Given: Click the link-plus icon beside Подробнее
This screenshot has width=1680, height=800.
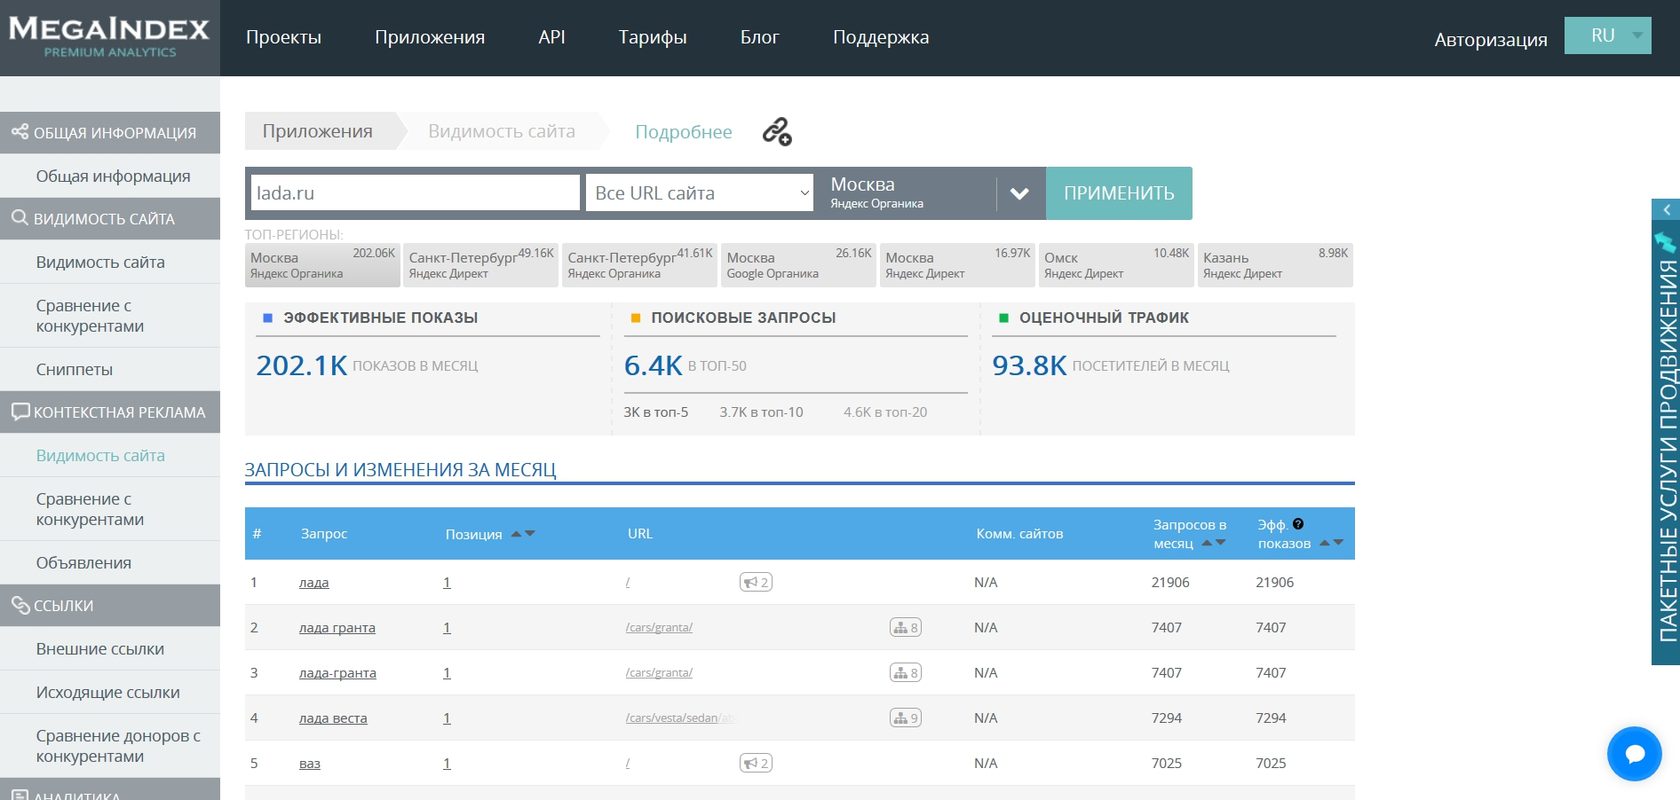Looking at the screenshot, I should (777, 132).
